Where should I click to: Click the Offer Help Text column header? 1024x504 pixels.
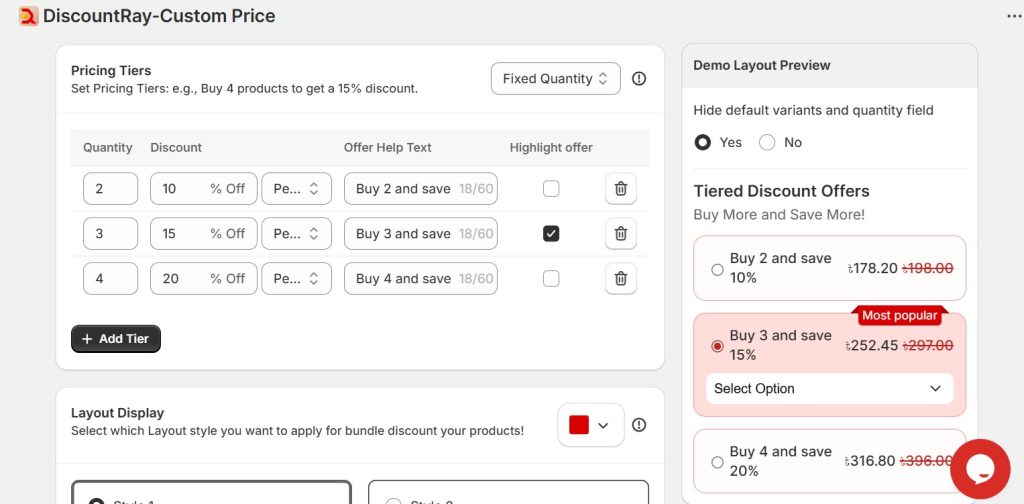[x=388, y=148]
